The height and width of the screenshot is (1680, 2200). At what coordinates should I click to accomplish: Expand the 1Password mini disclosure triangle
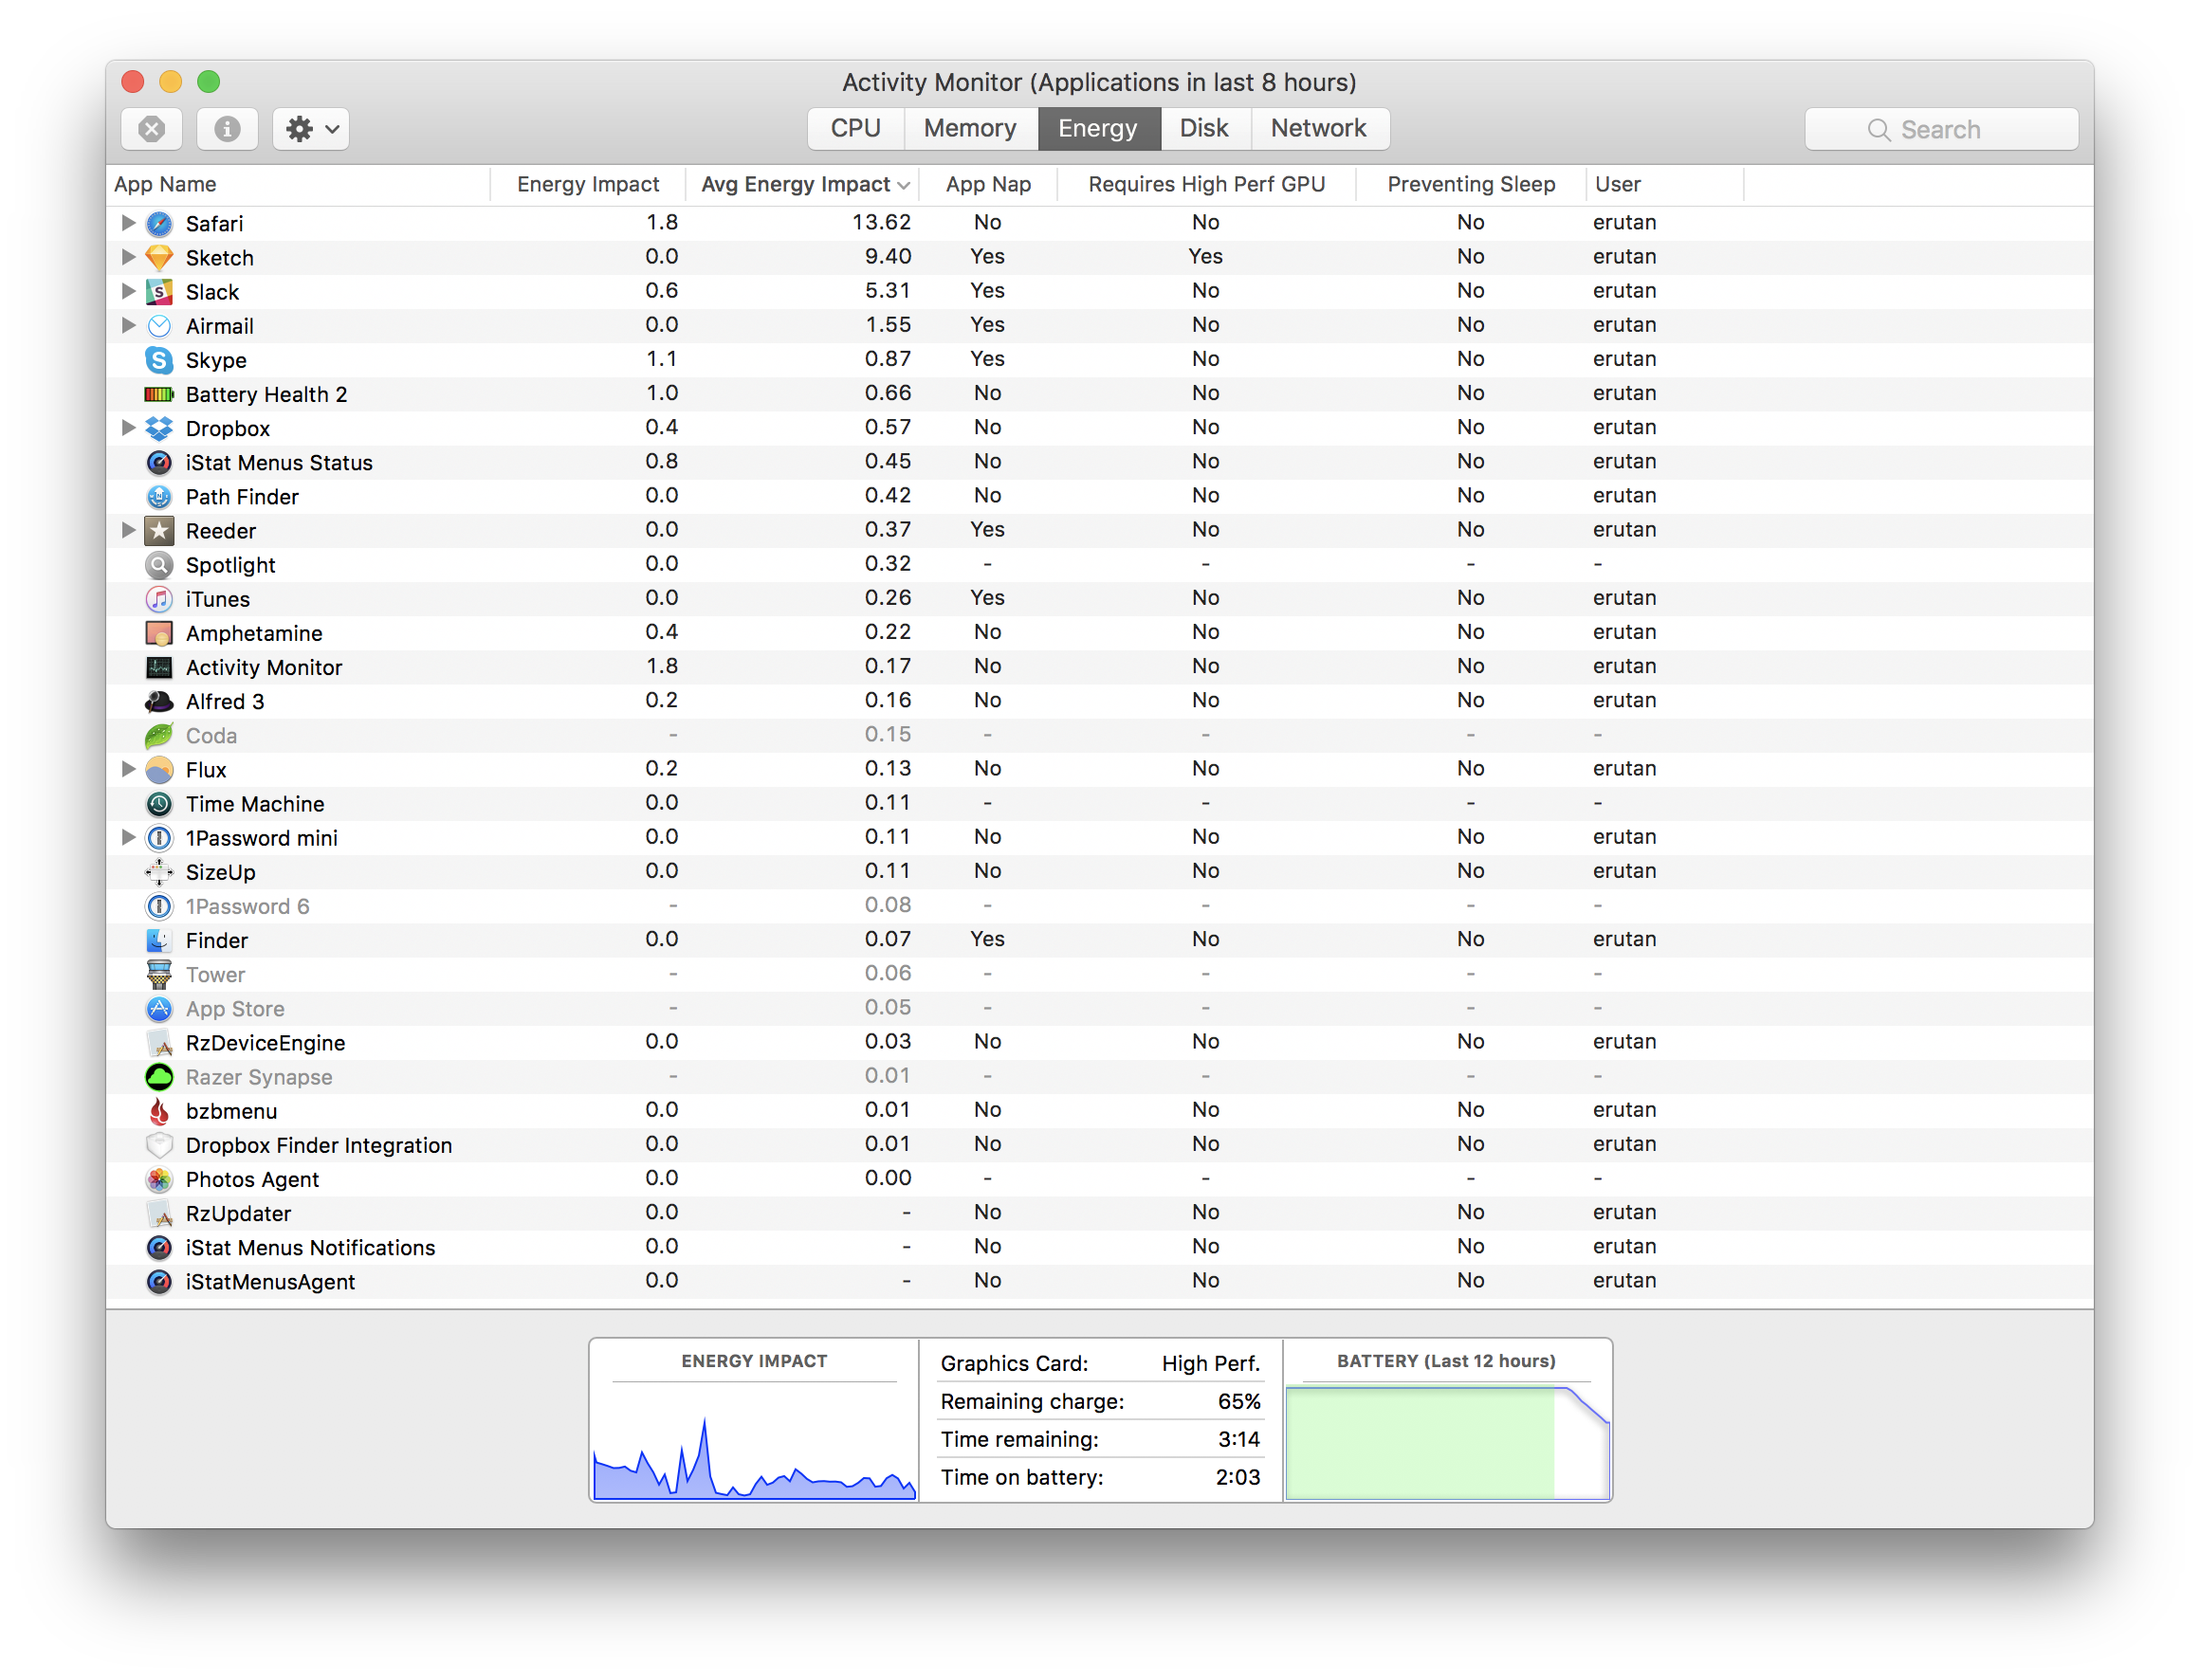click(x=128, y=837)
